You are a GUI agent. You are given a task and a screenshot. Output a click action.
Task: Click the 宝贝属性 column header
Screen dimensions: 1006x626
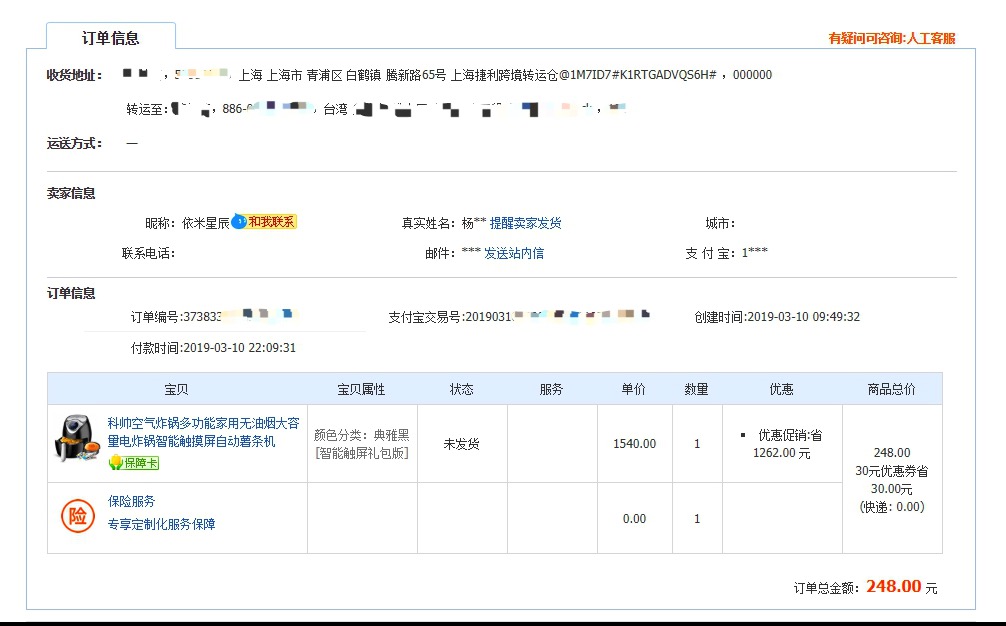click(361, 389)
